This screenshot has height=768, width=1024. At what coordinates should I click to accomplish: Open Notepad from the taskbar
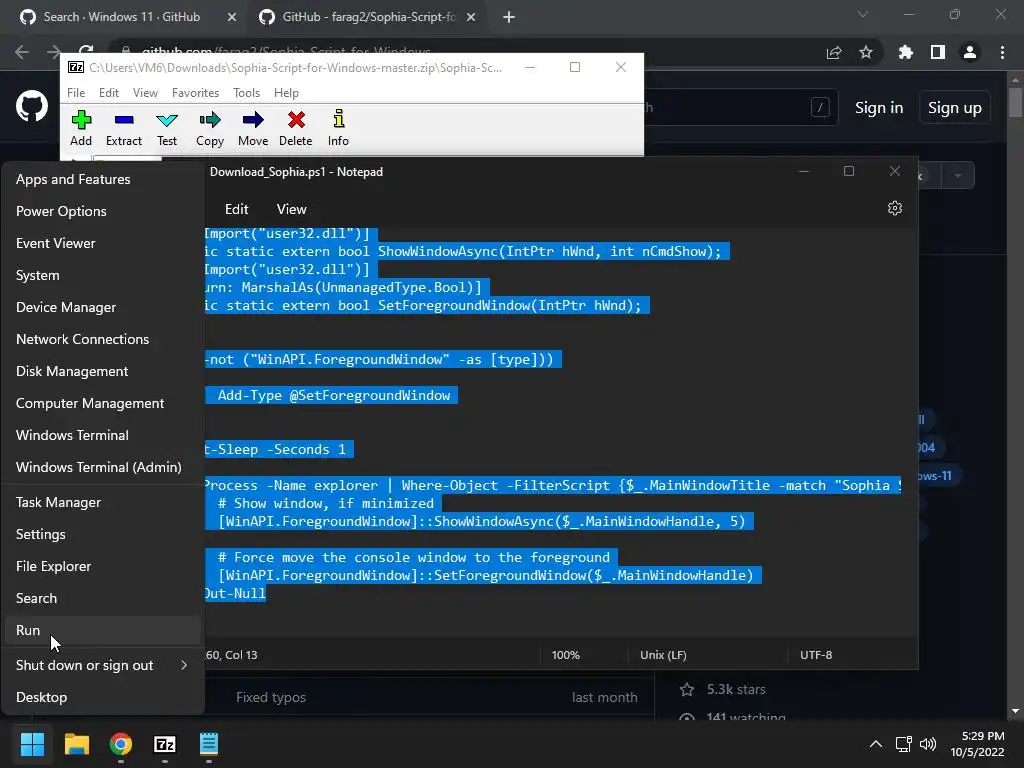click(209, 744)
